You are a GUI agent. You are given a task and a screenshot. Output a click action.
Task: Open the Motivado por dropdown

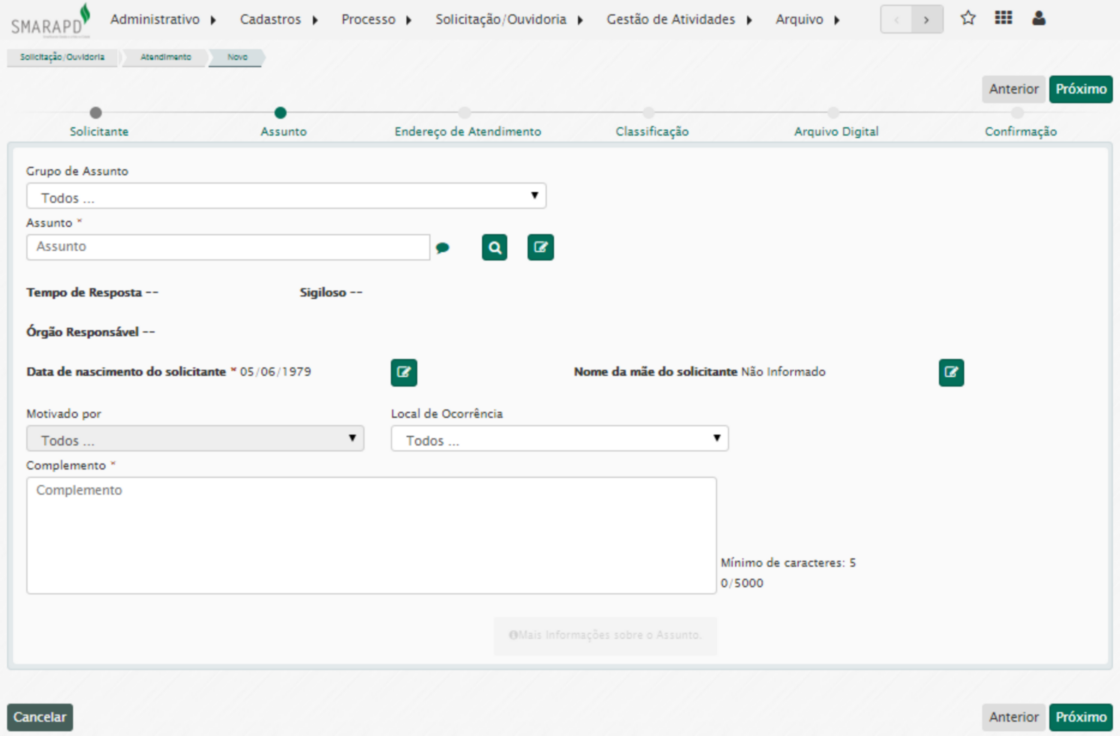195,439
